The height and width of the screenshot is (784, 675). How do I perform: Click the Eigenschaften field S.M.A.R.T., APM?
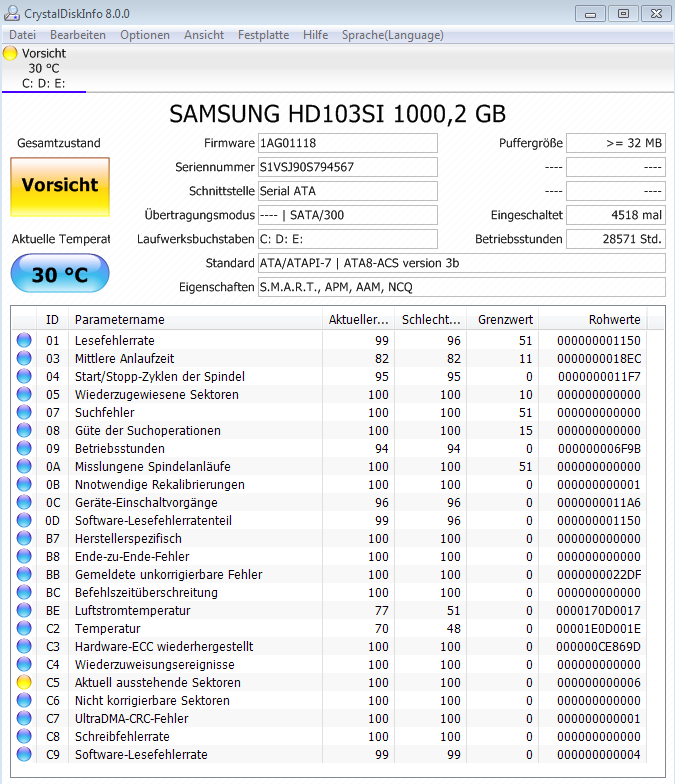[x=462, y=287]
